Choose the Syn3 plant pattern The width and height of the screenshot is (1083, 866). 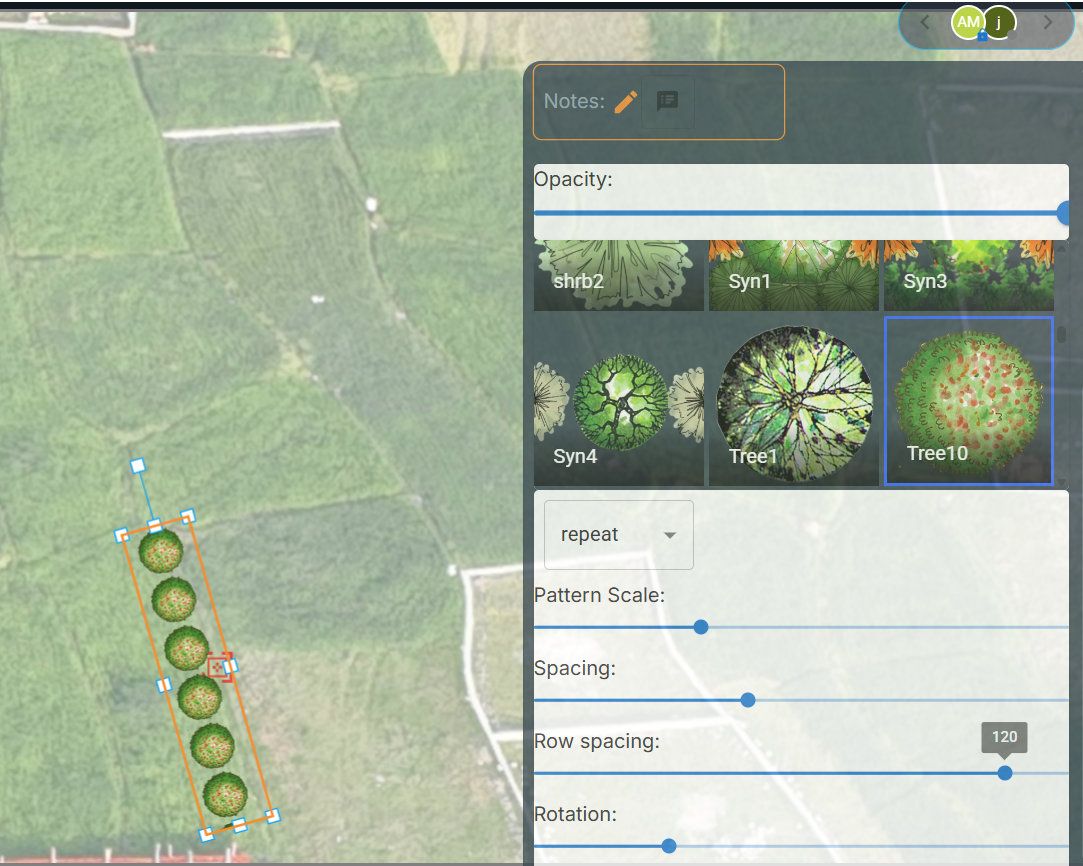click(x=967, y=274)
